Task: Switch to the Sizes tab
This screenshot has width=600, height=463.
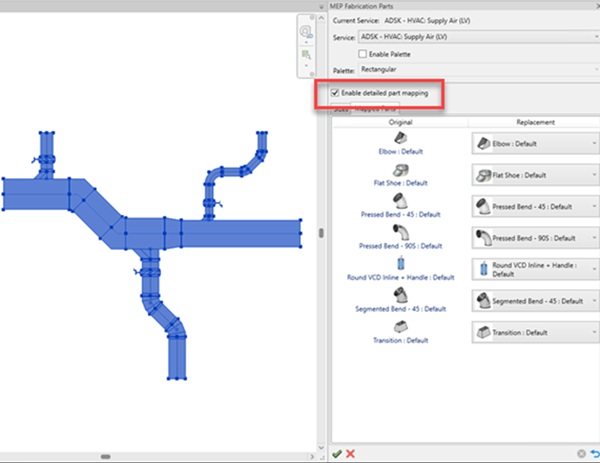Action: (x=340, y=111)
